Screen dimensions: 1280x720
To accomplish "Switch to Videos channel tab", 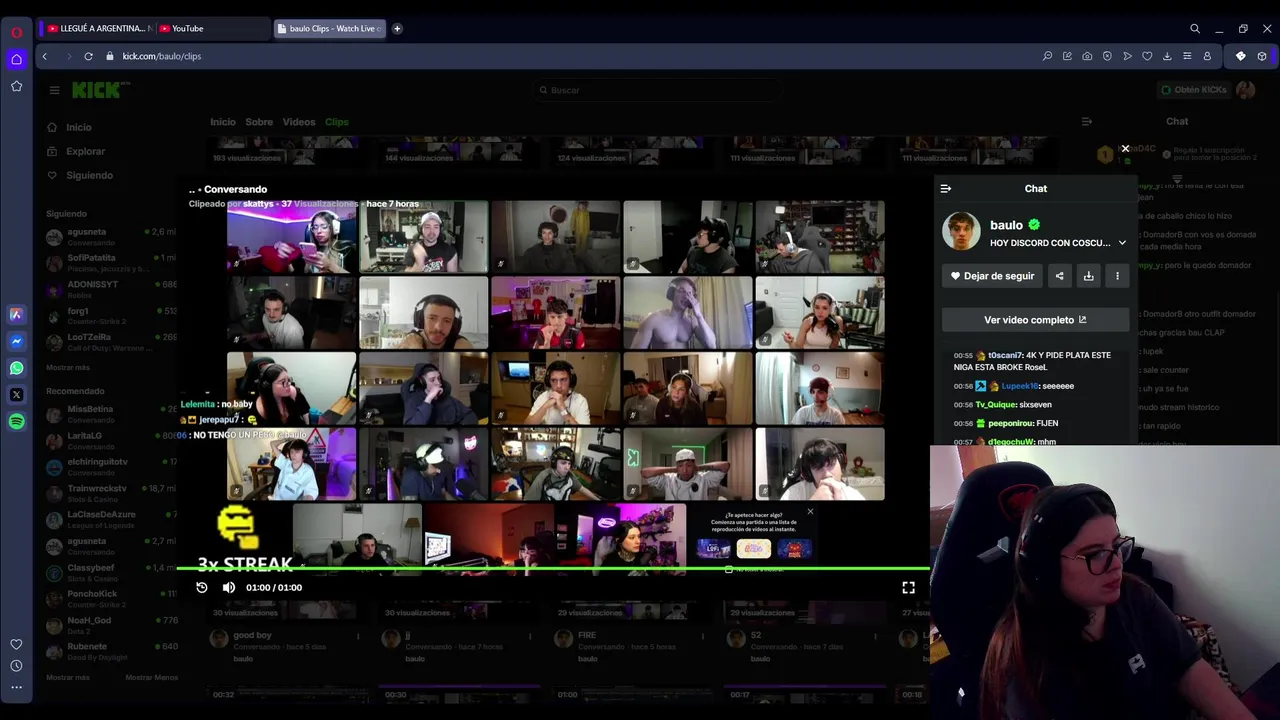I will 299,122.
